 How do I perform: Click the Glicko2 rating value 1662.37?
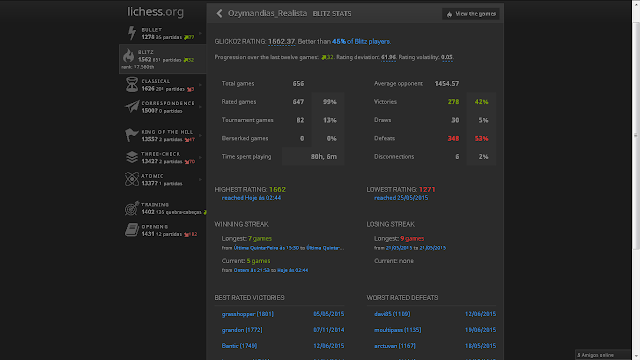(282, 42)
